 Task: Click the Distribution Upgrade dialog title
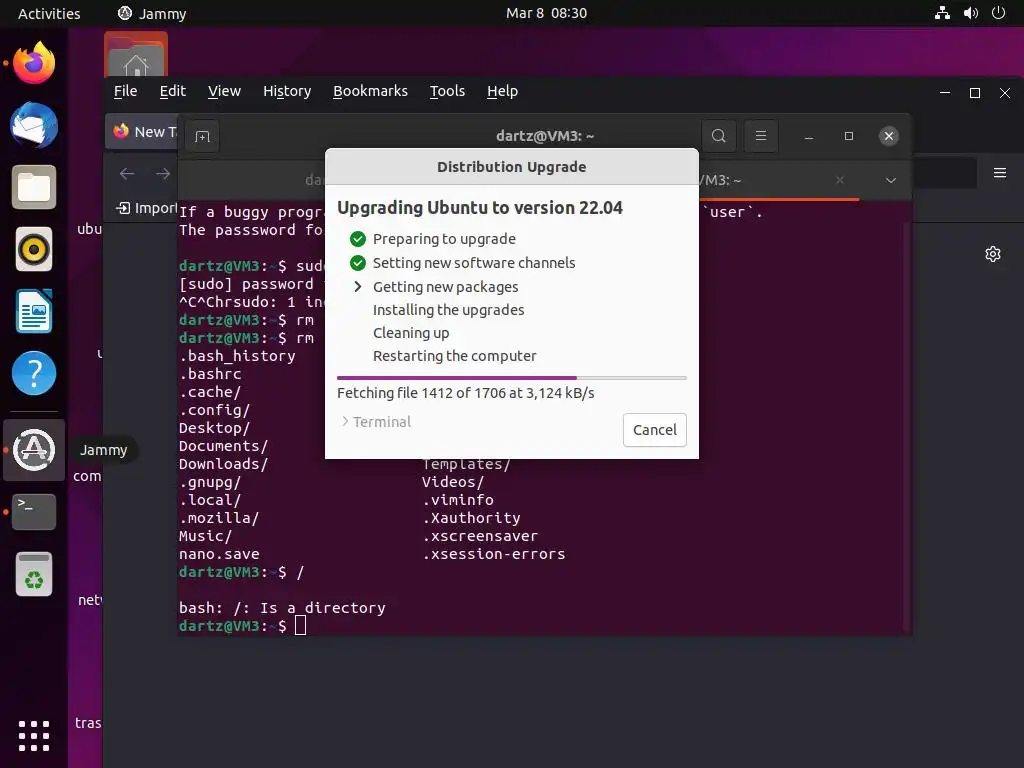click(511, 167)
